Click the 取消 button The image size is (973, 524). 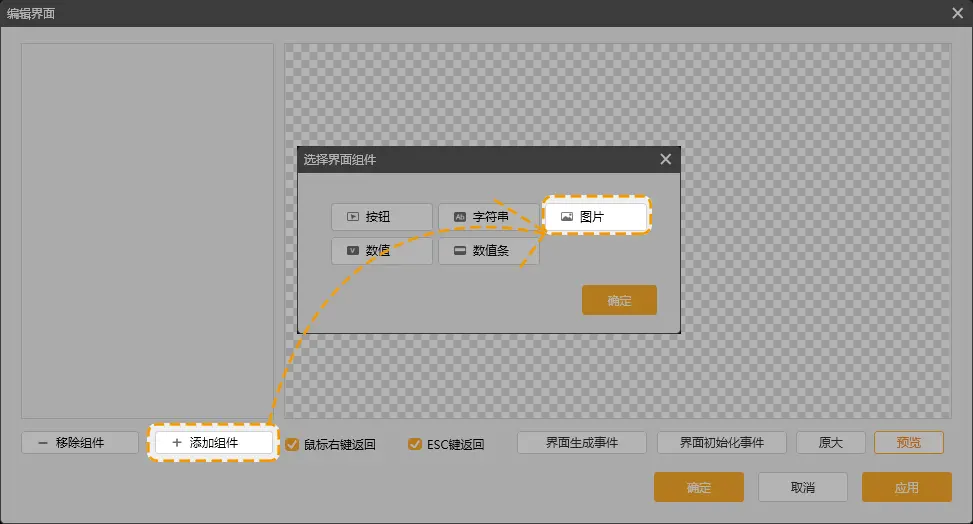802,488
